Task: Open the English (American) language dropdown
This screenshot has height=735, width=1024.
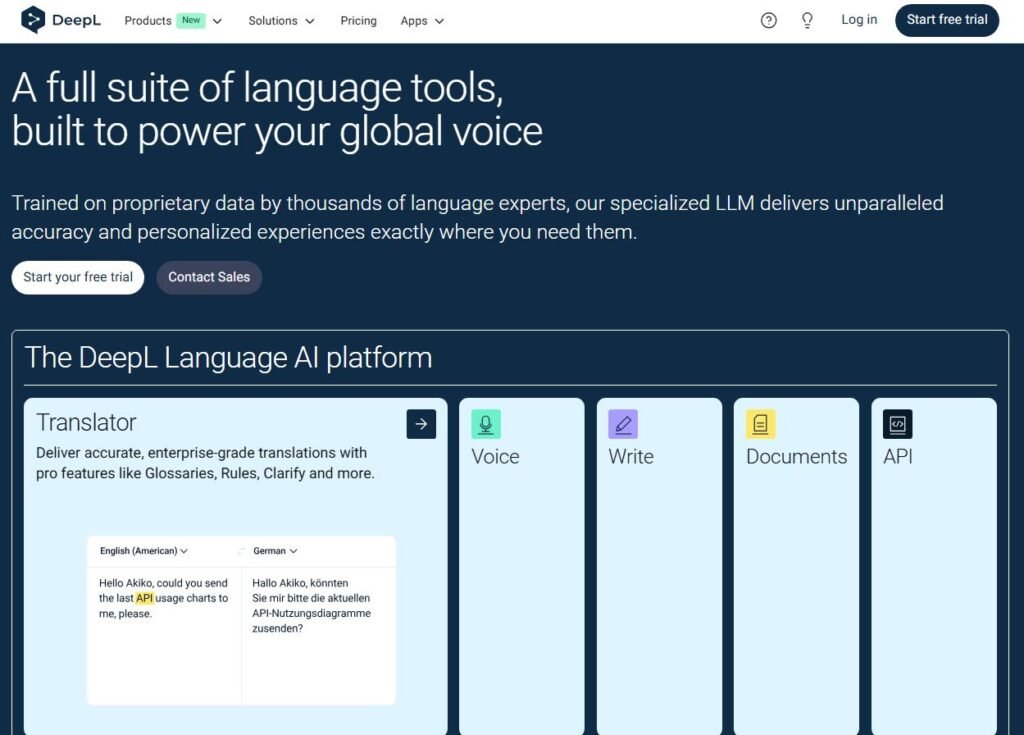Action: [144, 551]
